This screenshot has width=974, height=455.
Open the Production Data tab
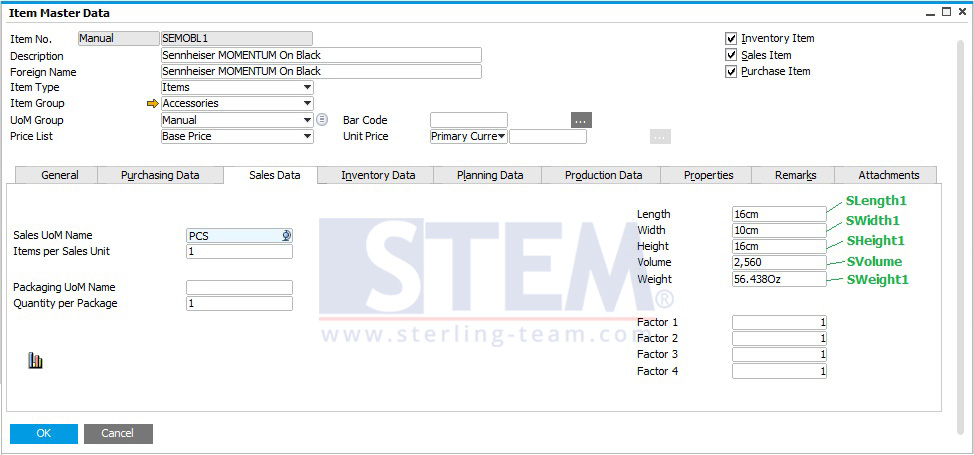pos(603,175)
